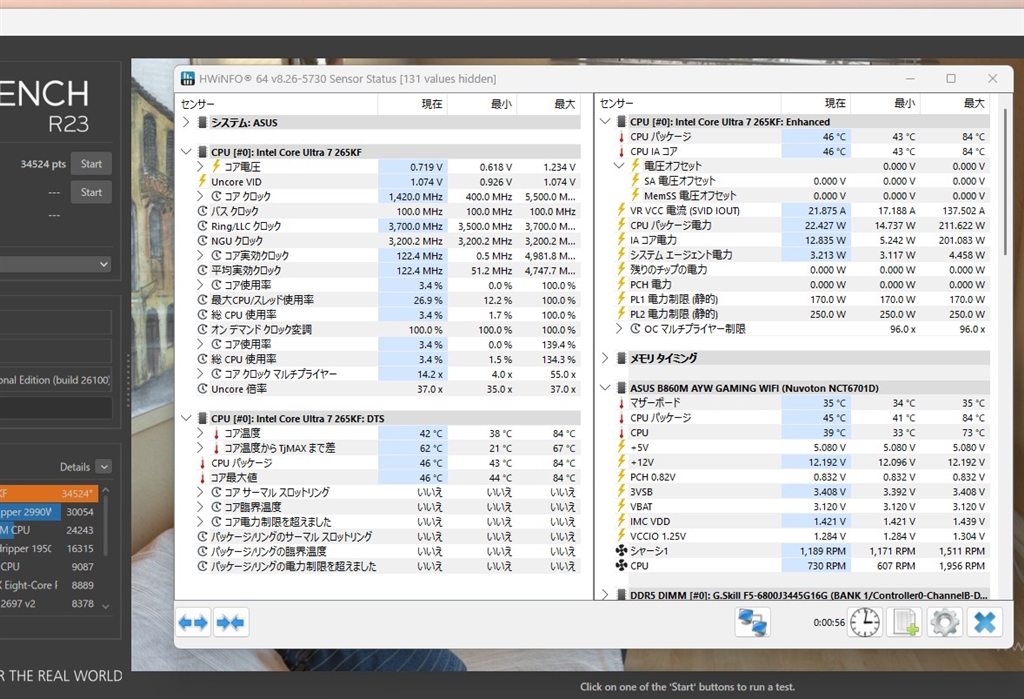Click the chip icon beside システム: ASUS
This screenshot has height=699, width=1024.
[202, 122]
